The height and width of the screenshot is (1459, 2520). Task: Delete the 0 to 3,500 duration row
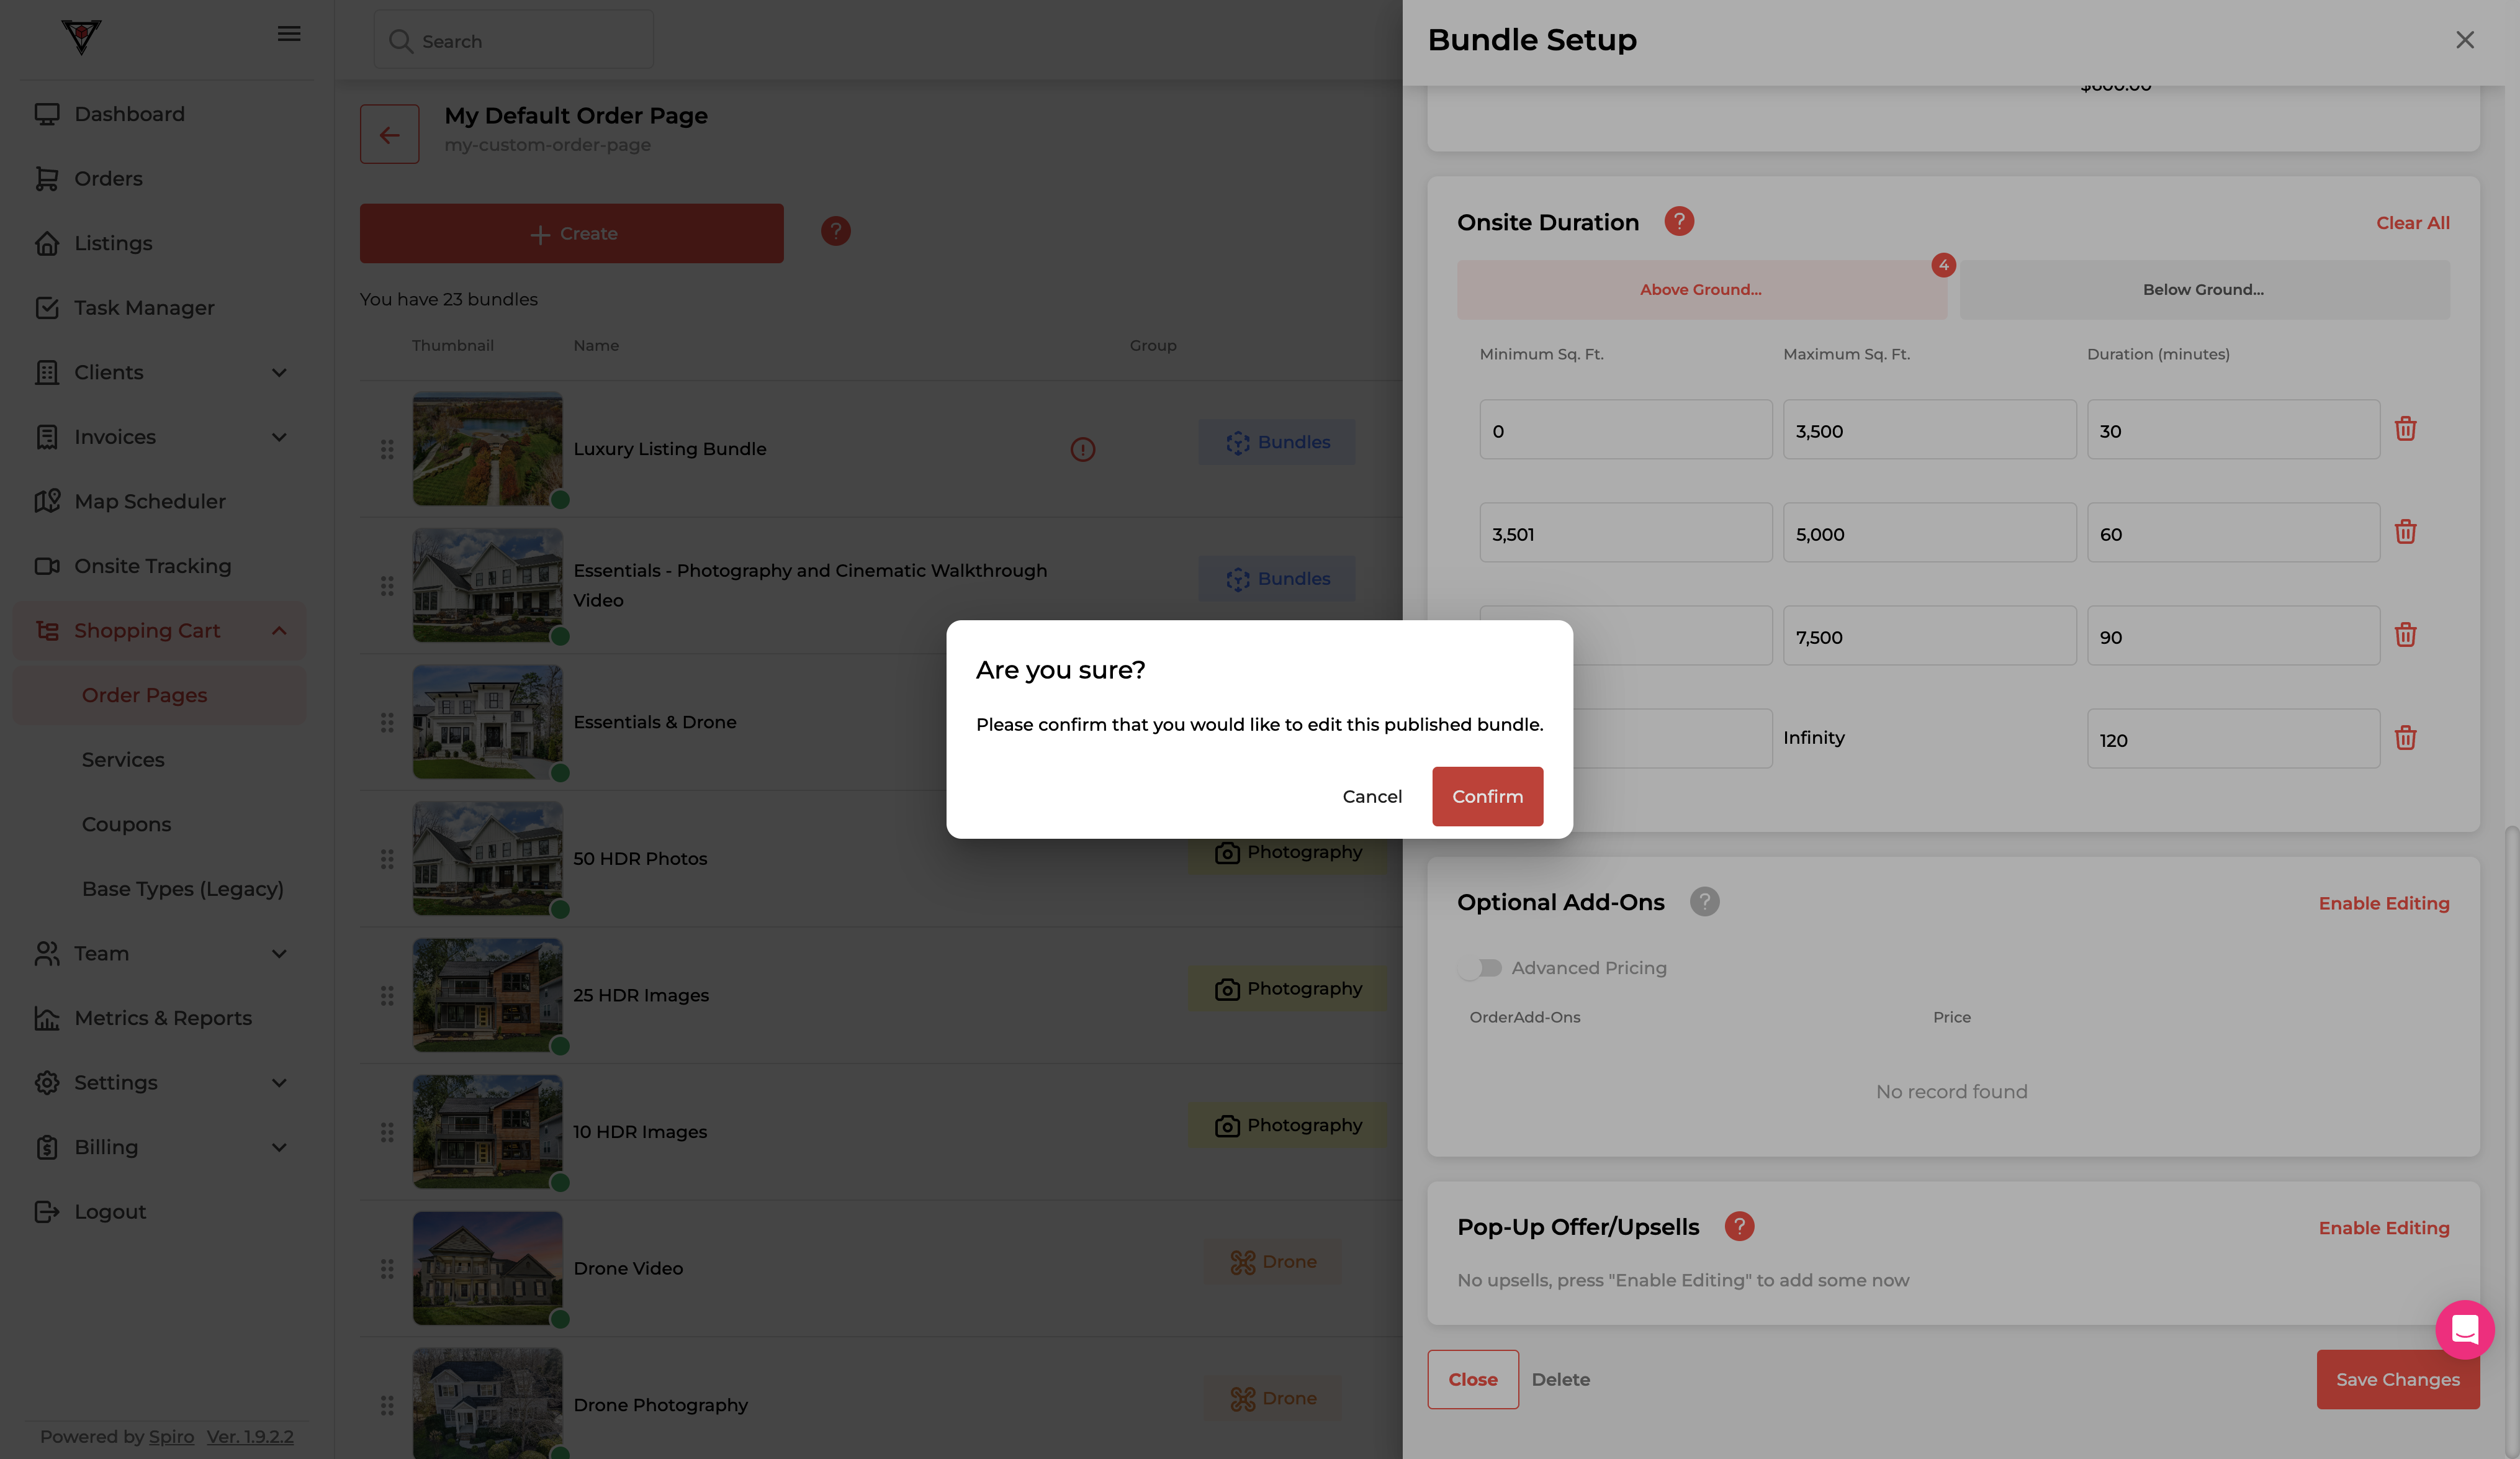point(2405,429)
